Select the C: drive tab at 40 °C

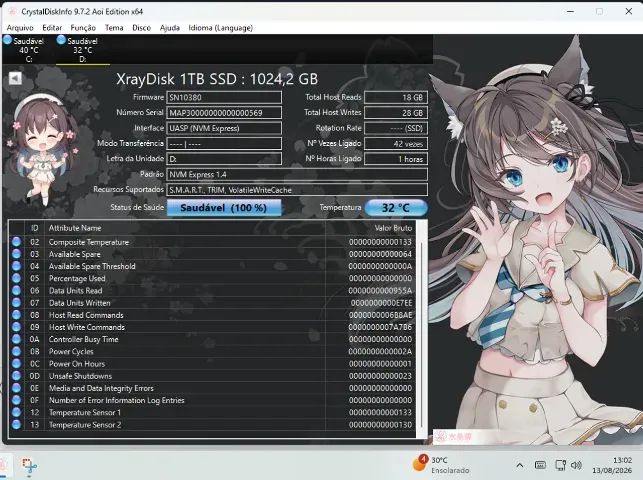point(29,50)
